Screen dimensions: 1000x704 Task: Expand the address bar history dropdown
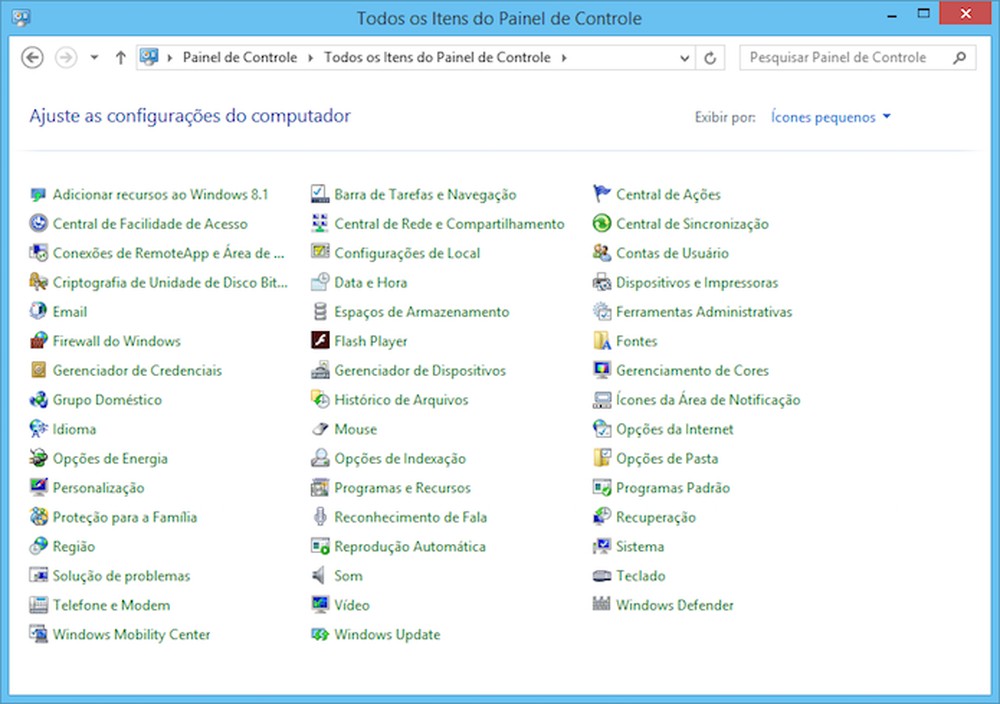tap(684, 58)
